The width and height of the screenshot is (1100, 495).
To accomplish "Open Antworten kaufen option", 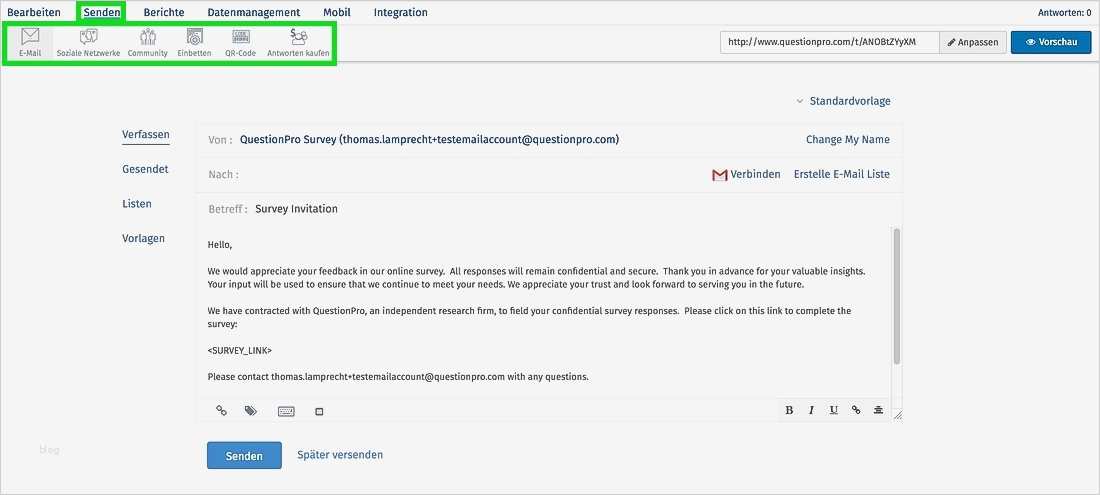I will click(x=298, y=43).
